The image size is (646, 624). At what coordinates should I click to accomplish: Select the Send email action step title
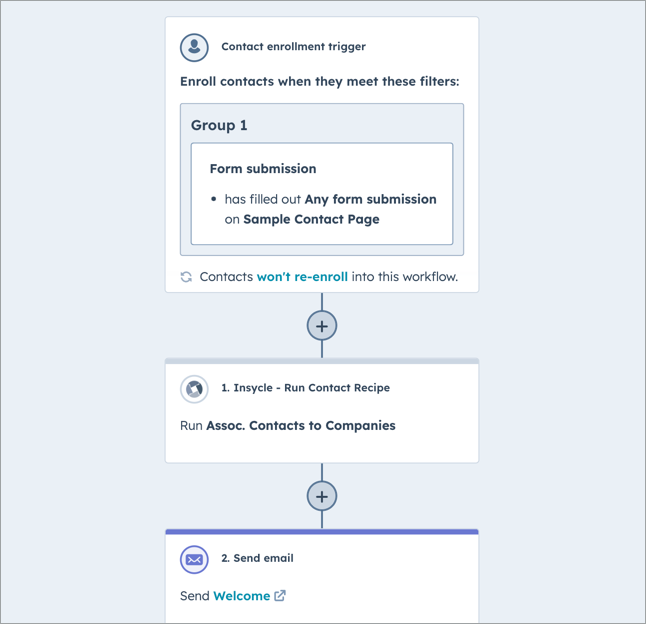pyautogui.click(x=257, y=559)
